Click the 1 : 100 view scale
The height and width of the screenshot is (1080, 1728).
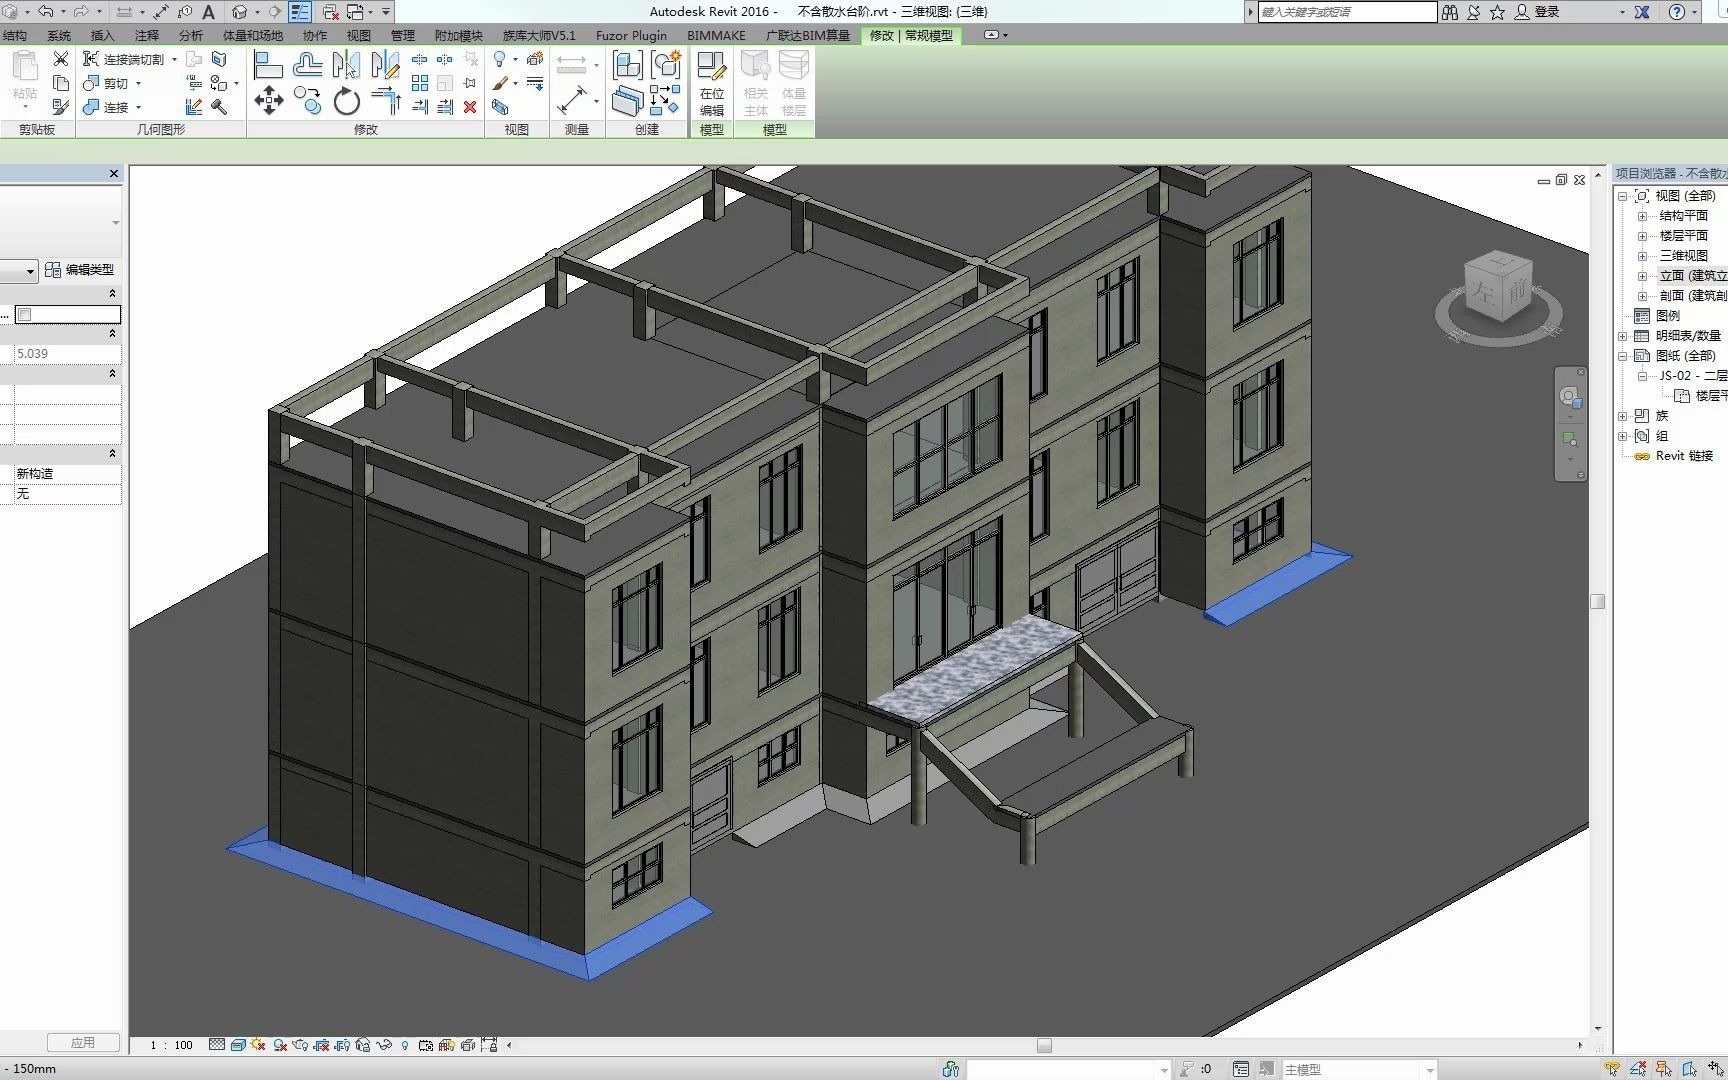[x=171, y=1045]
